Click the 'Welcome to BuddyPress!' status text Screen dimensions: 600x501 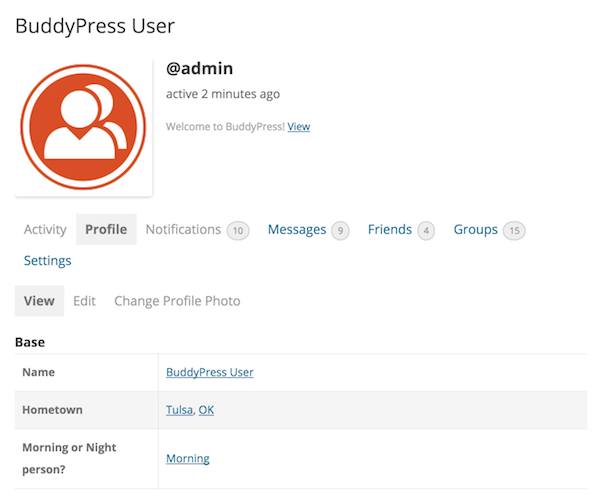pos(225,127)
